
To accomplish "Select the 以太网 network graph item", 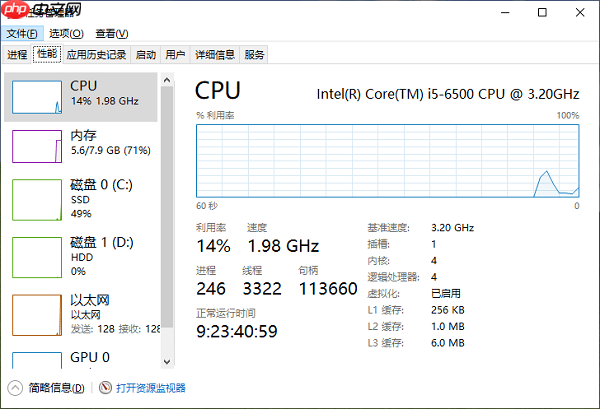I will (x=37, y=315).
